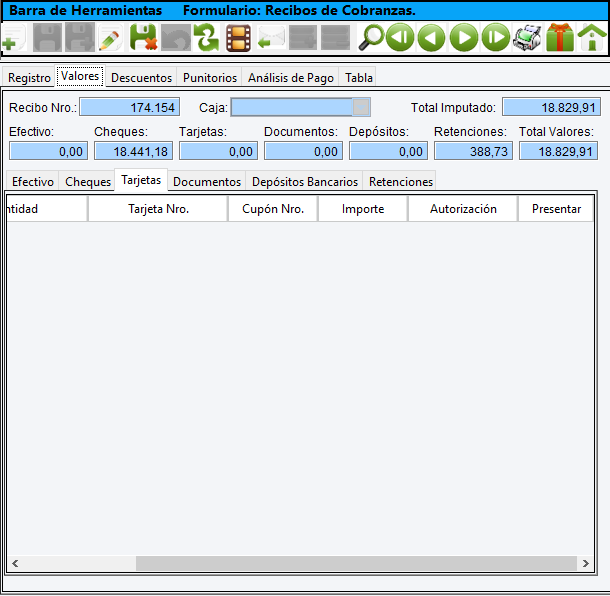Jump to last record button
Viewport: 610px width, 596px height.
(495, 39)
